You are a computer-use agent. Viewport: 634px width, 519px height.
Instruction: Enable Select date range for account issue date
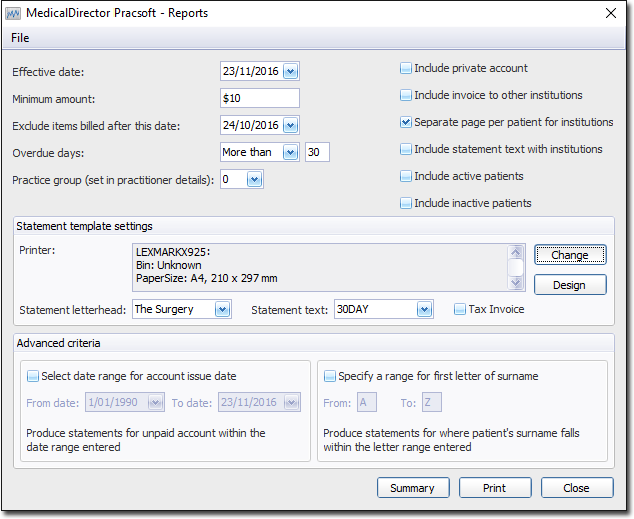33,377
